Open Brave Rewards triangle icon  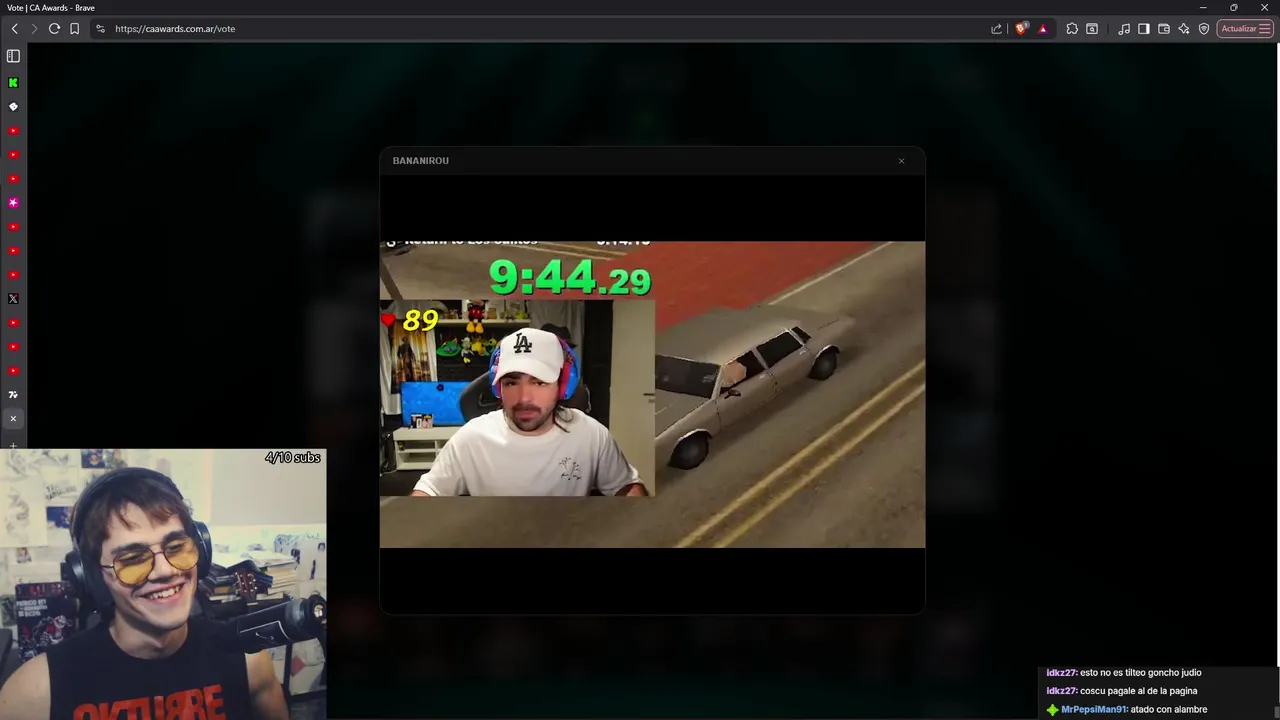point(1043,29)
